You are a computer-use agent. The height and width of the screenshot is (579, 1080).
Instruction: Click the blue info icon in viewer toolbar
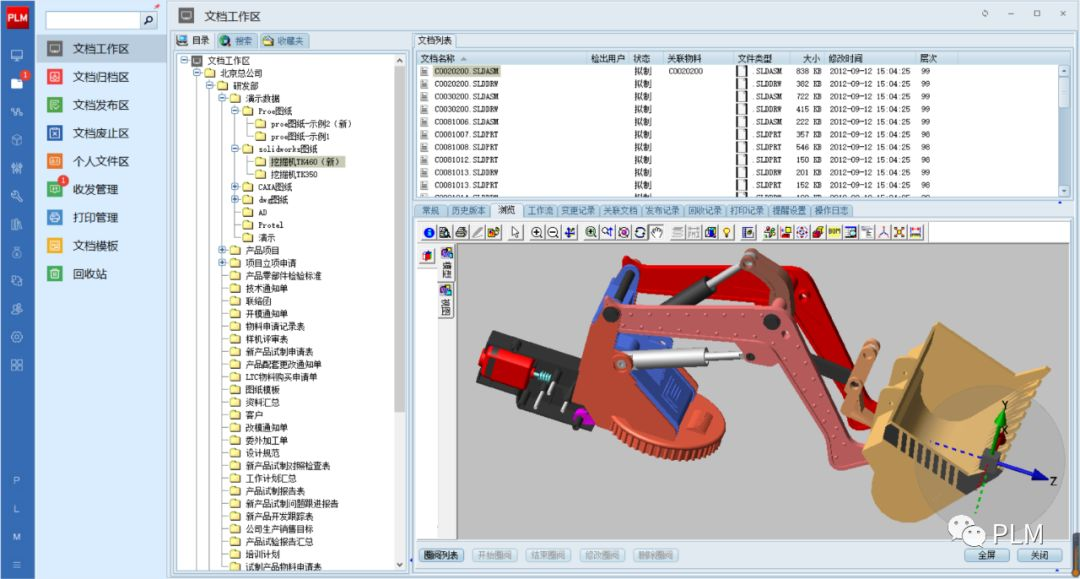429,232
